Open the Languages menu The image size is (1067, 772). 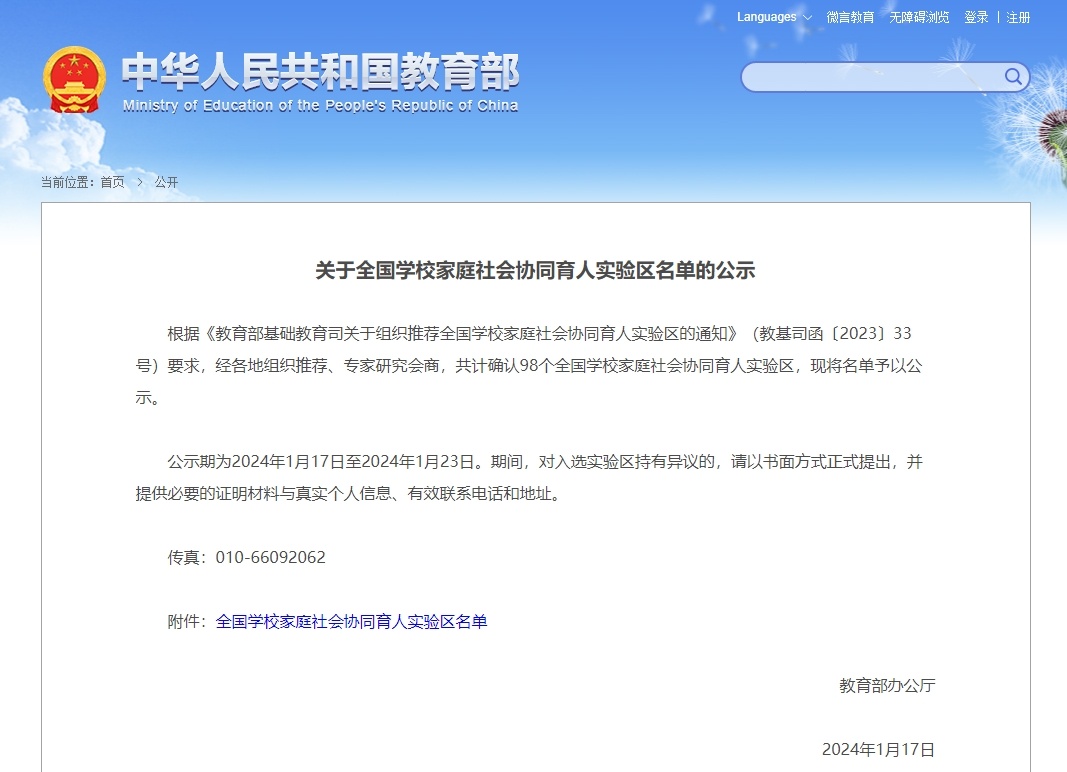767,17
